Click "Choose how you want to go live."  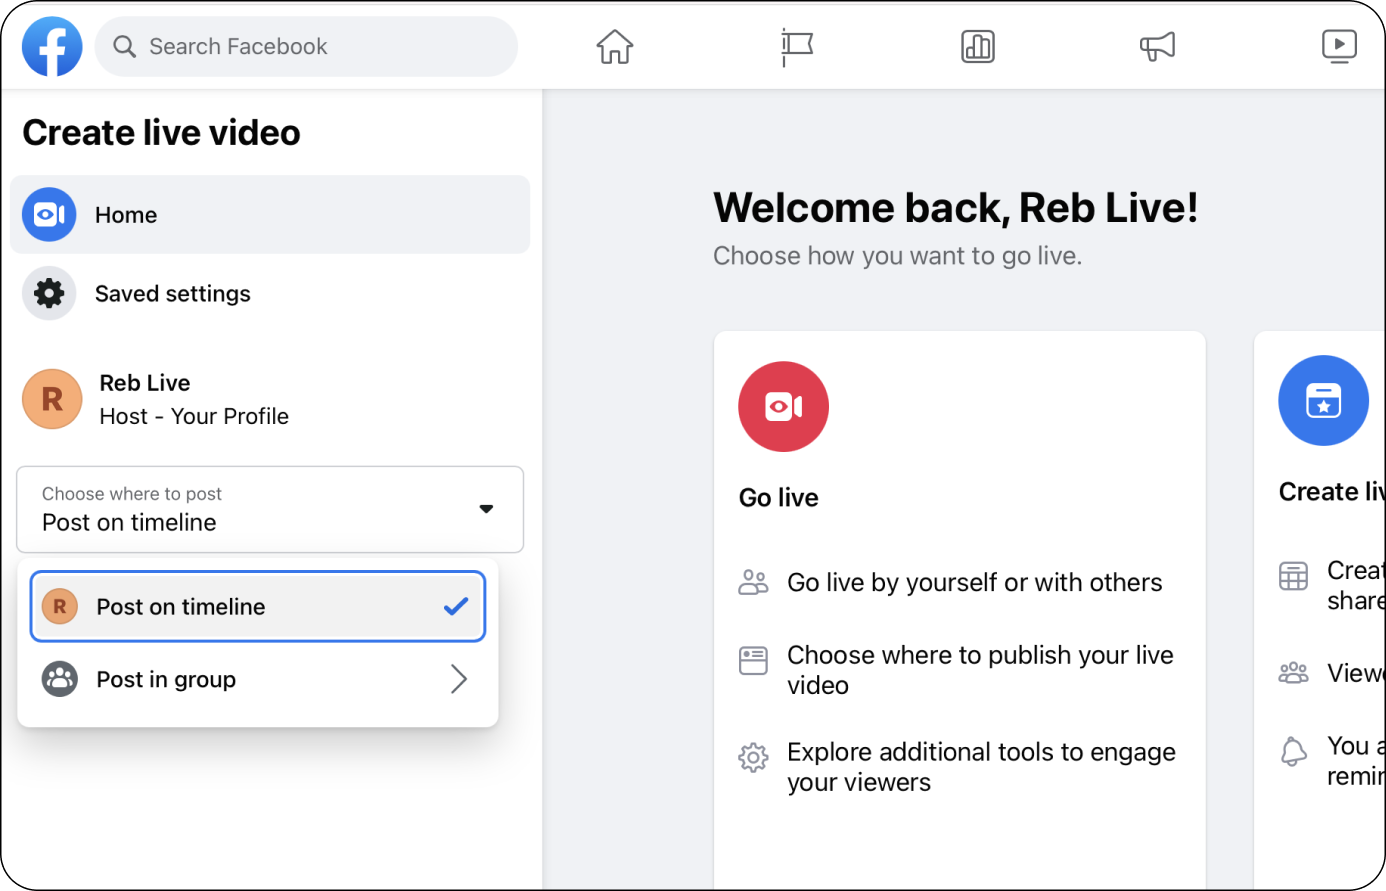click(x=897, y=256)
